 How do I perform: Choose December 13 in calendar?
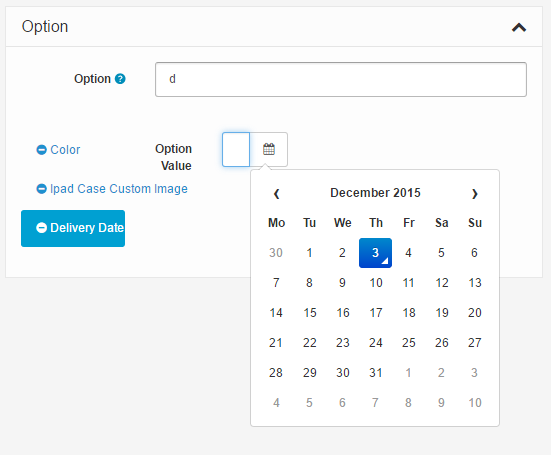(474, 283)
